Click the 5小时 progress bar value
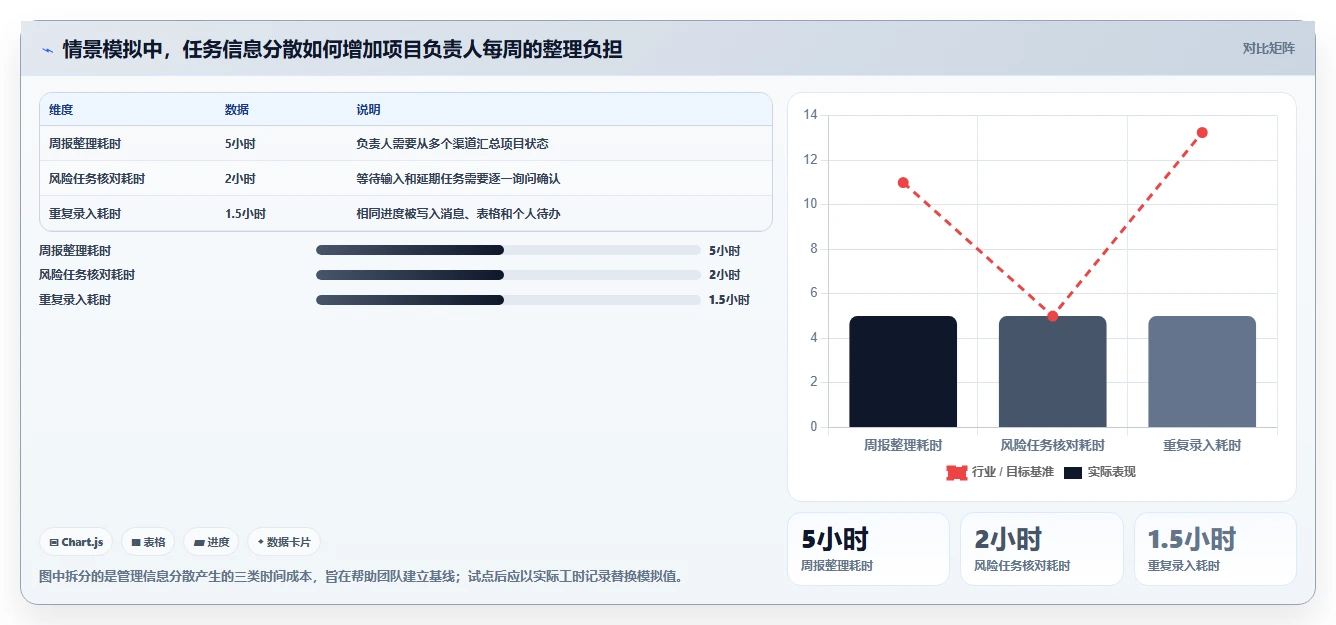The height and width of the screenshot is (625, 1336). [724, 250]
